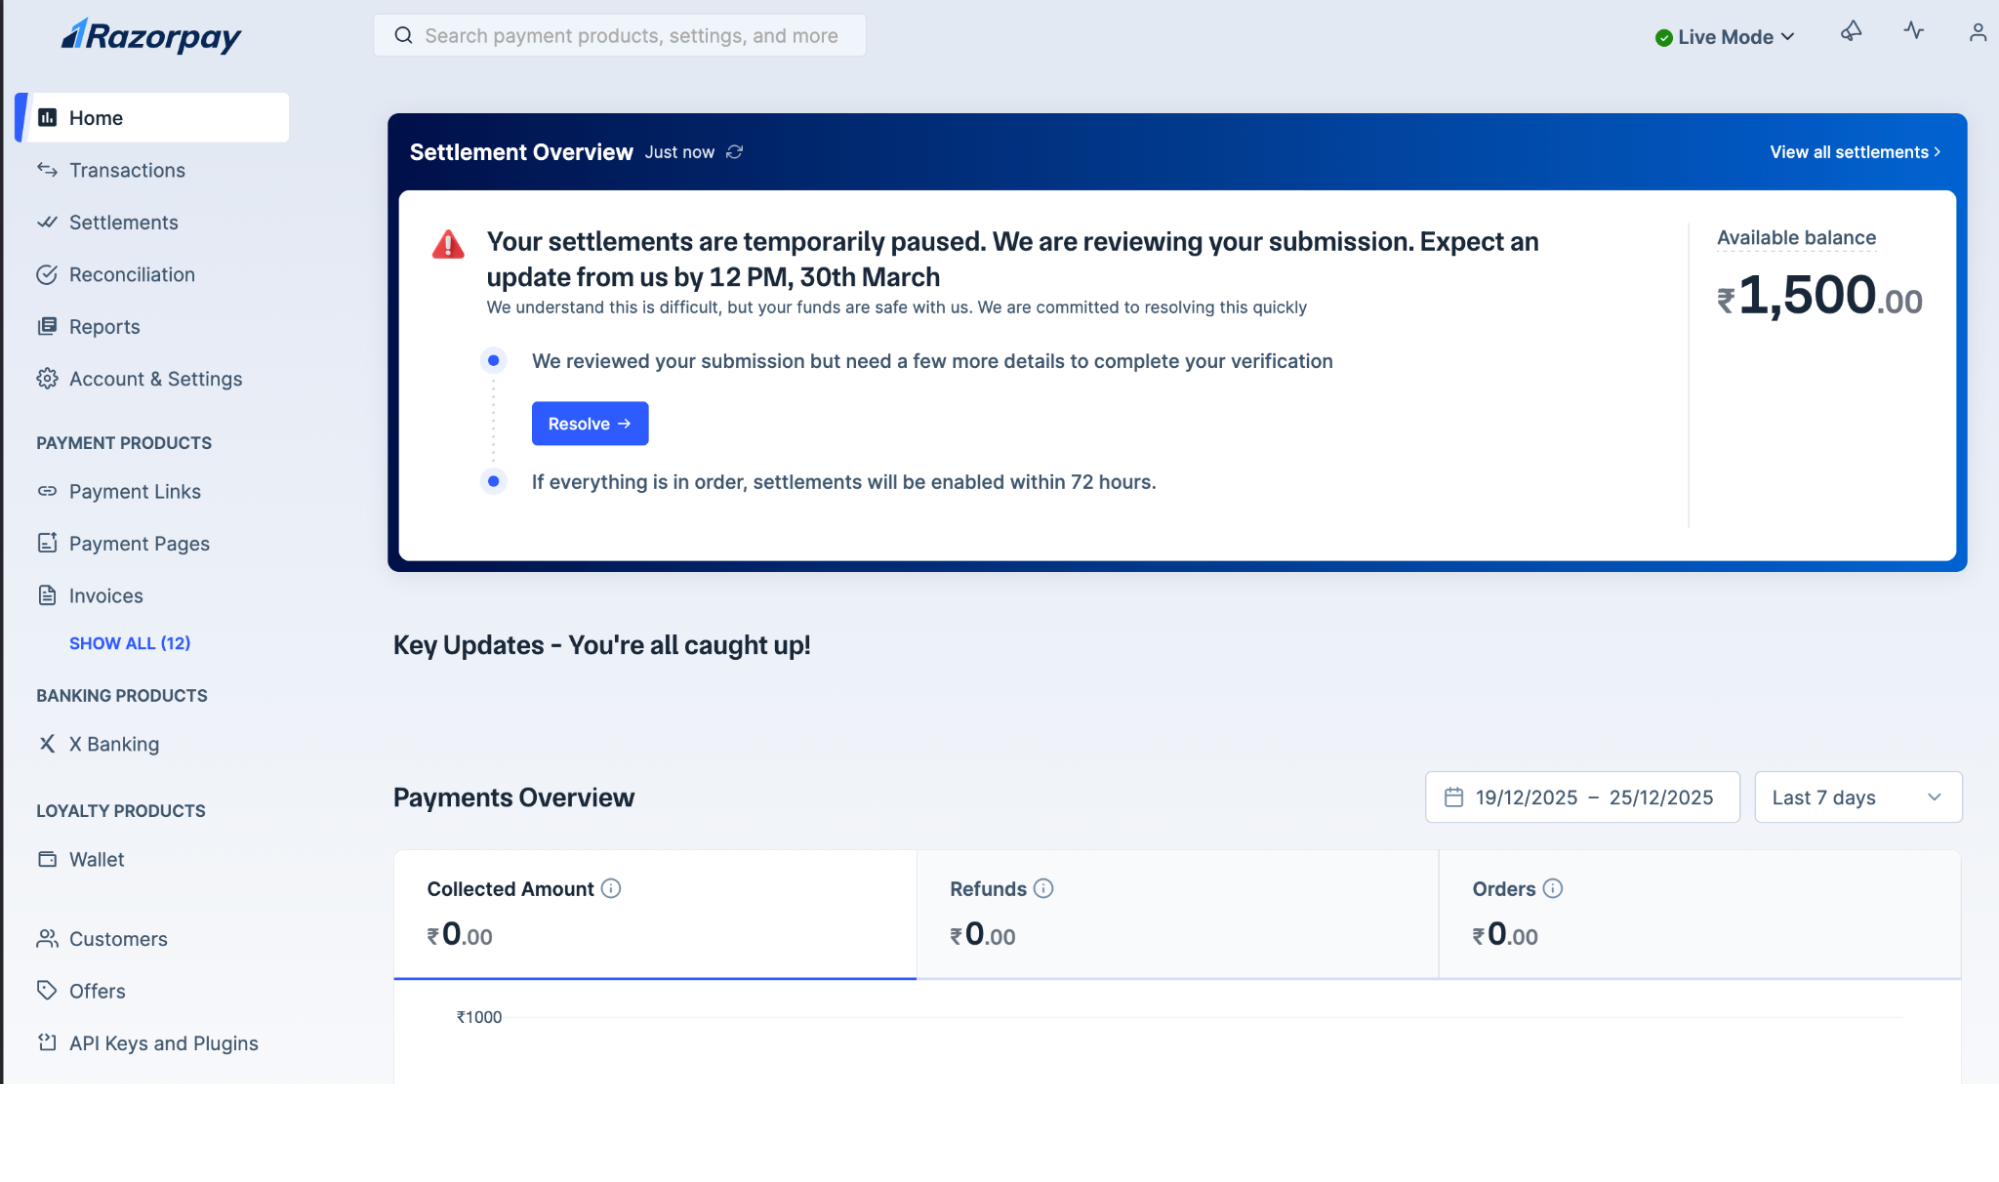Click the Refunds info icon
The height and width of the screenshot is (1182, 1999).
click(1043, 889)
